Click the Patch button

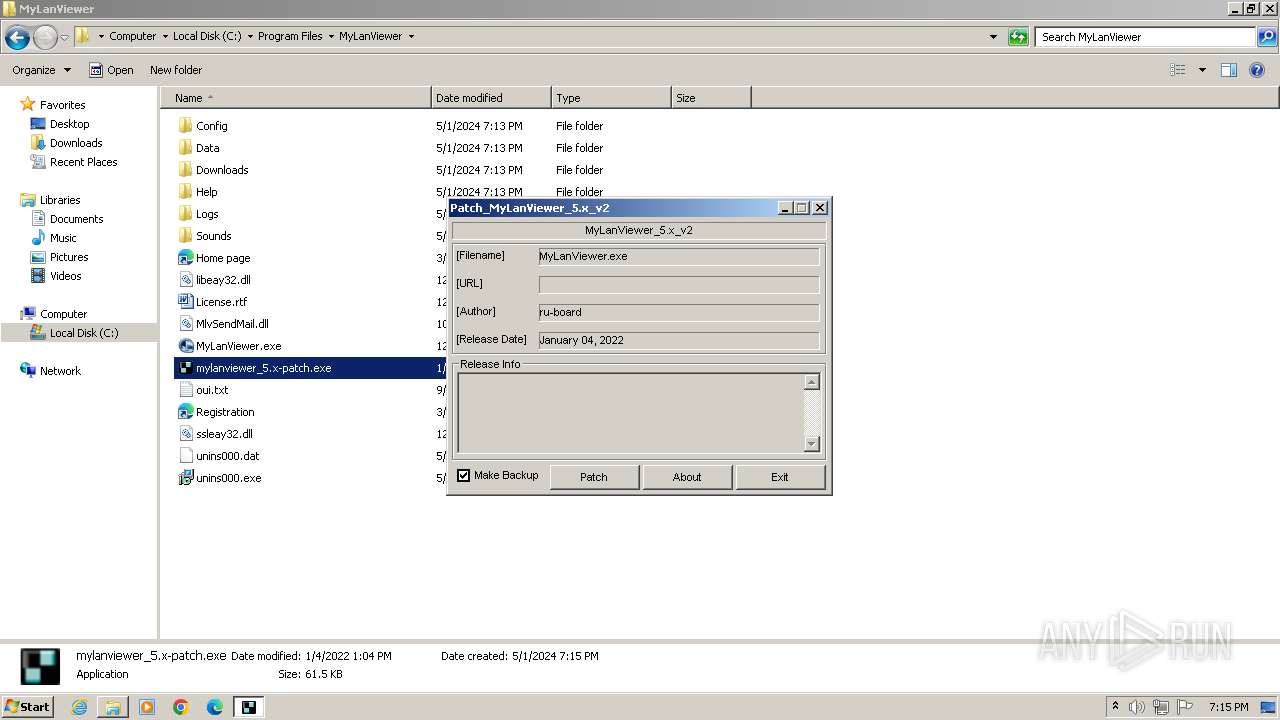click(594, 477)
